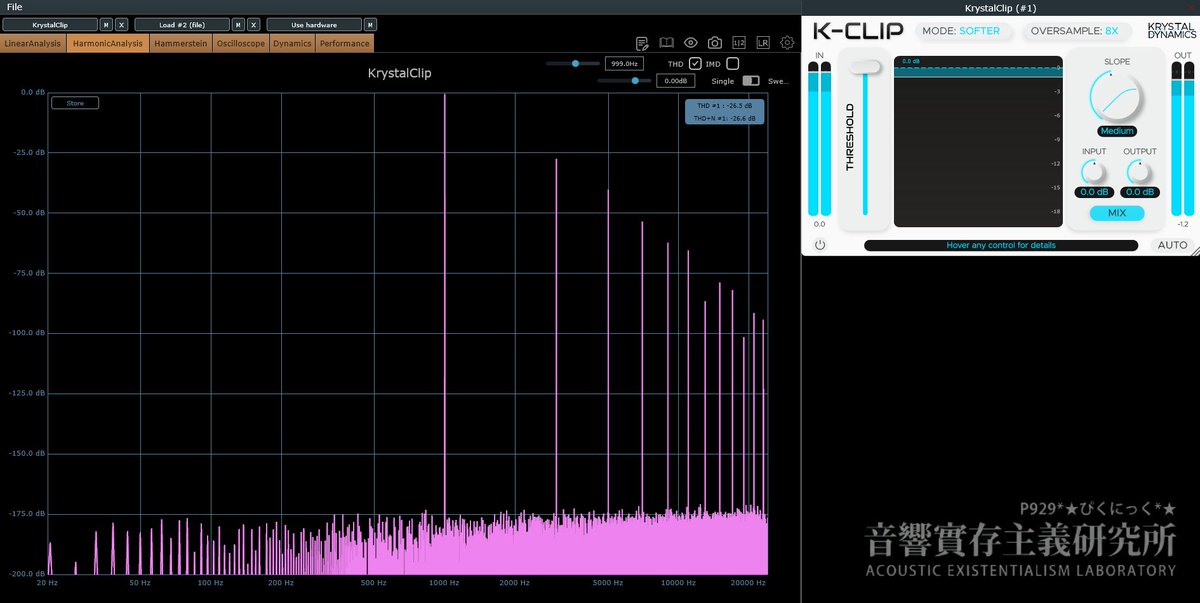Screen dimensions: 1200x603
Task: Click the KrystalClip graph title
Action: click(400, 73)
